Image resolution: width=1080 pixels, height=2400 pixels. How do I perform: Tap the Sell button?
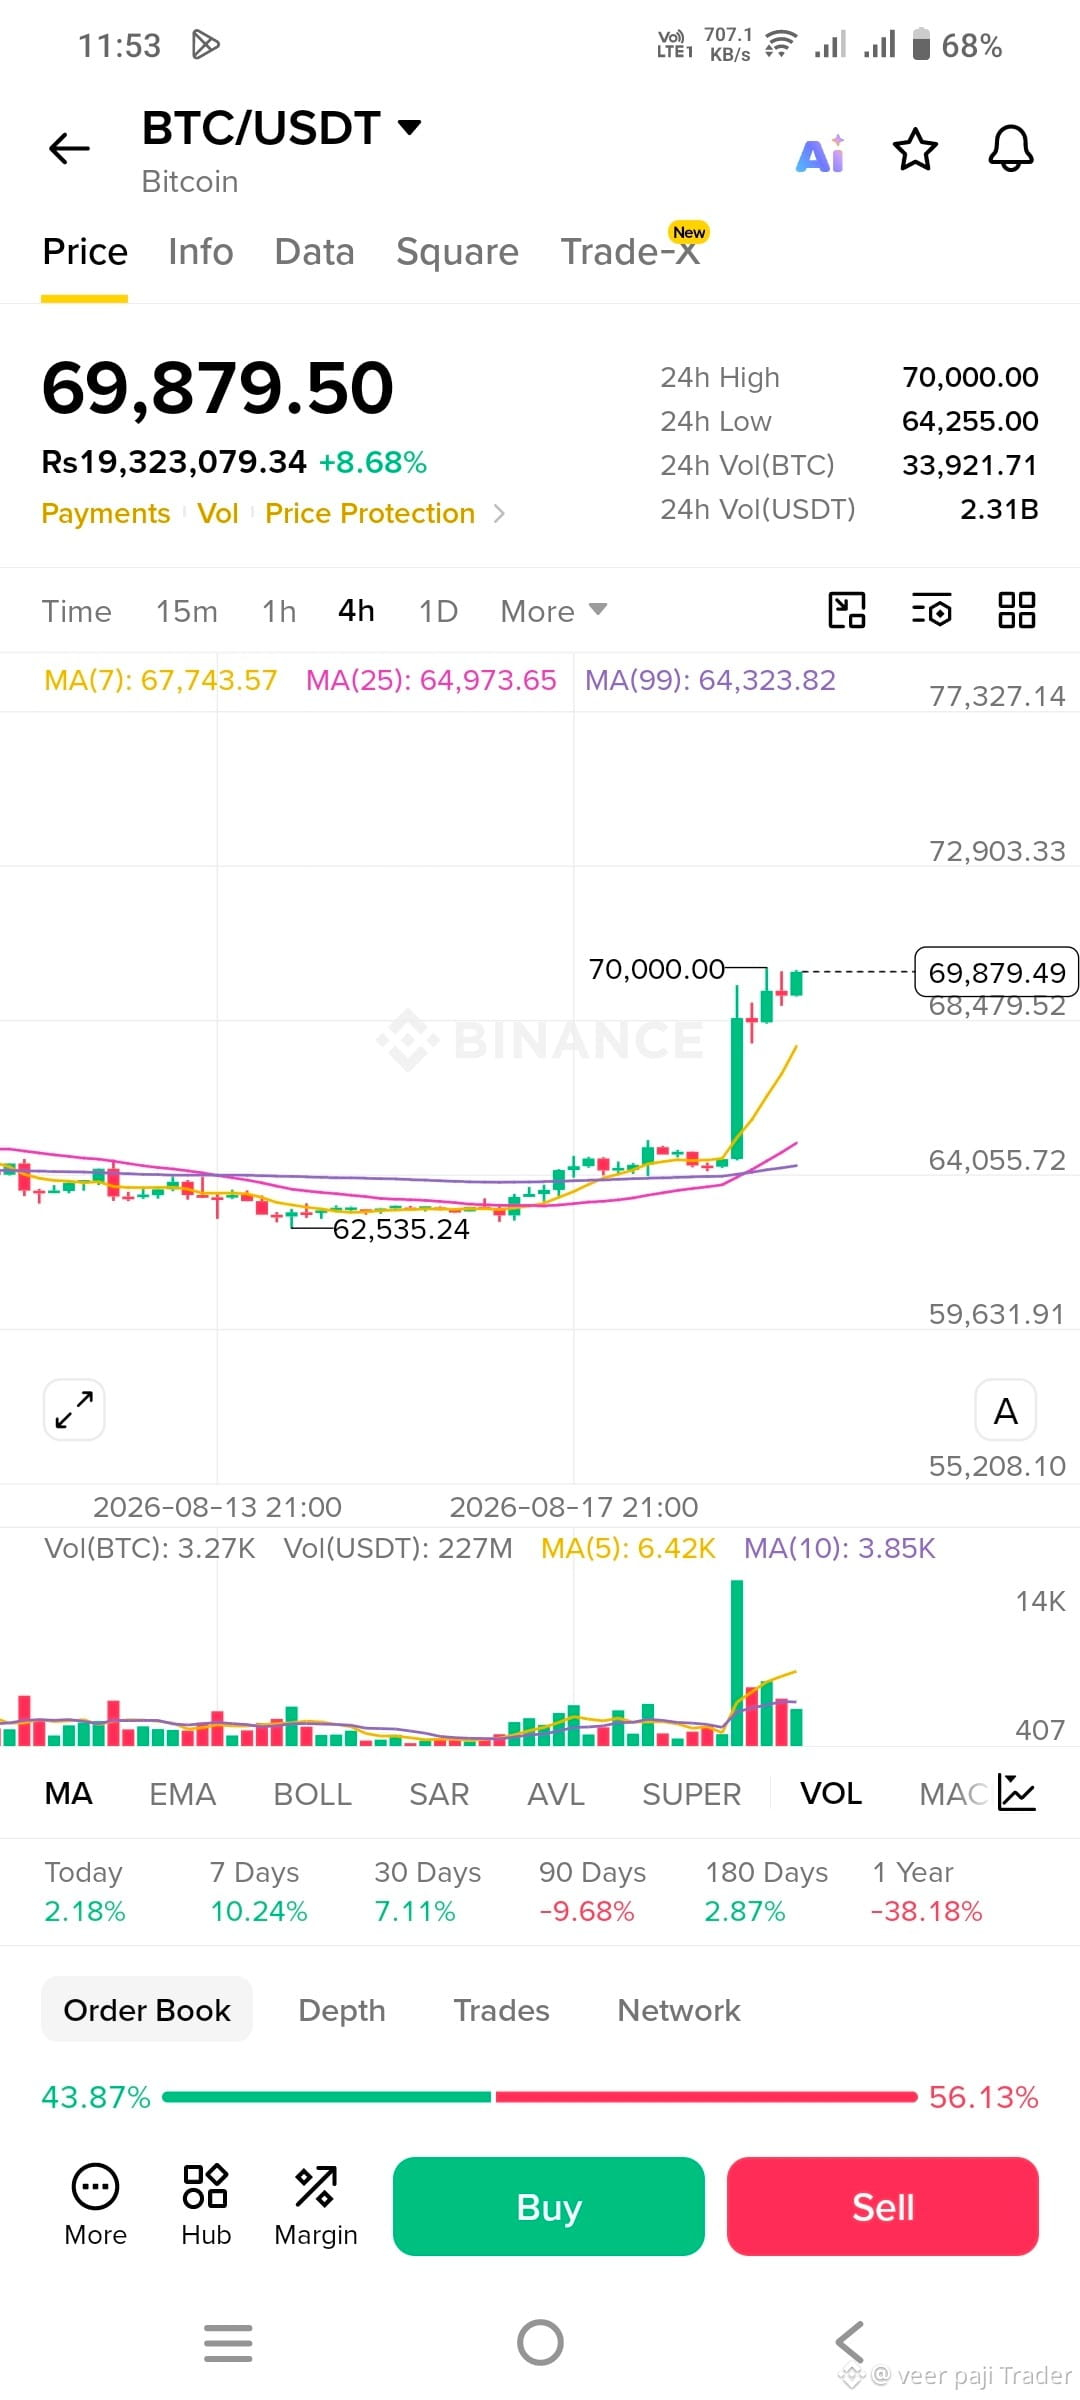point(883,2206)
